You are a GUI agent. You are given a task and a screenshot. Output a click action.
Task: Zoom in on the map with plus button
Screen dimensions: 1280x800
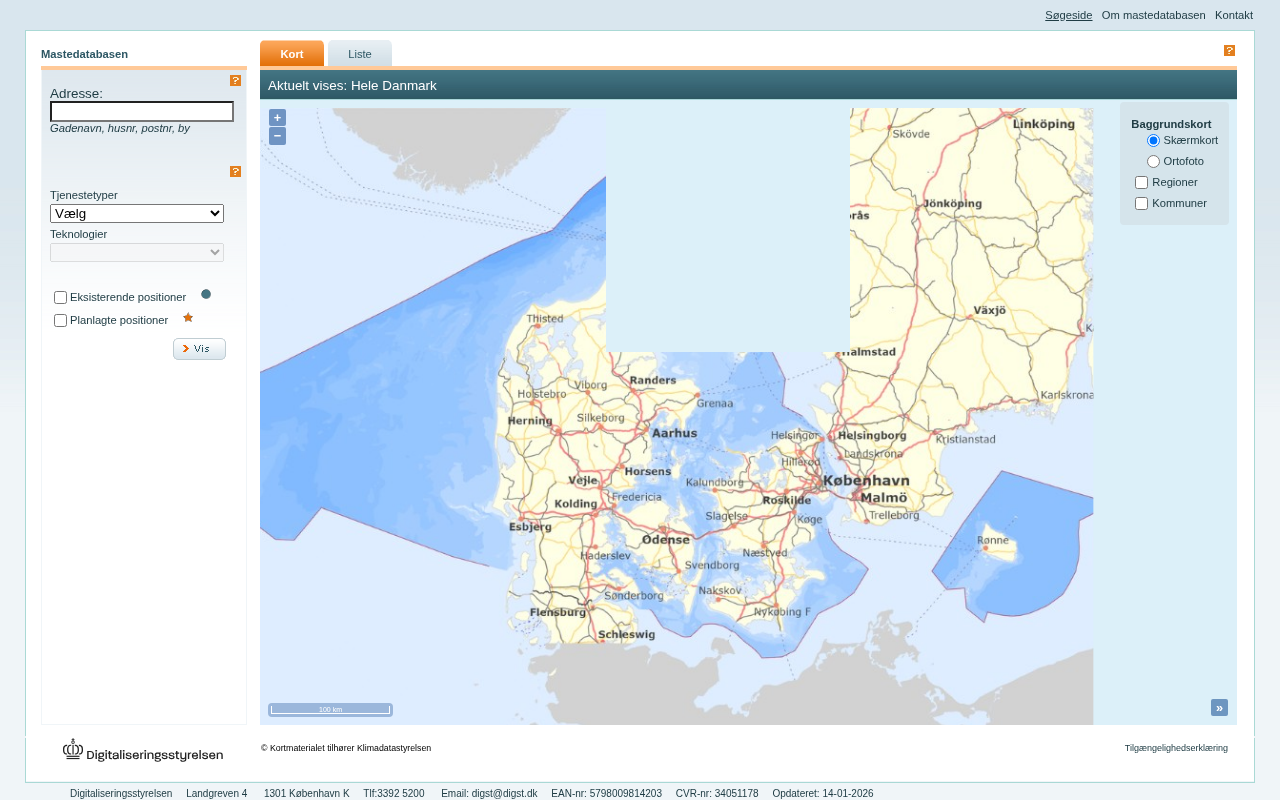coord(277,118)
